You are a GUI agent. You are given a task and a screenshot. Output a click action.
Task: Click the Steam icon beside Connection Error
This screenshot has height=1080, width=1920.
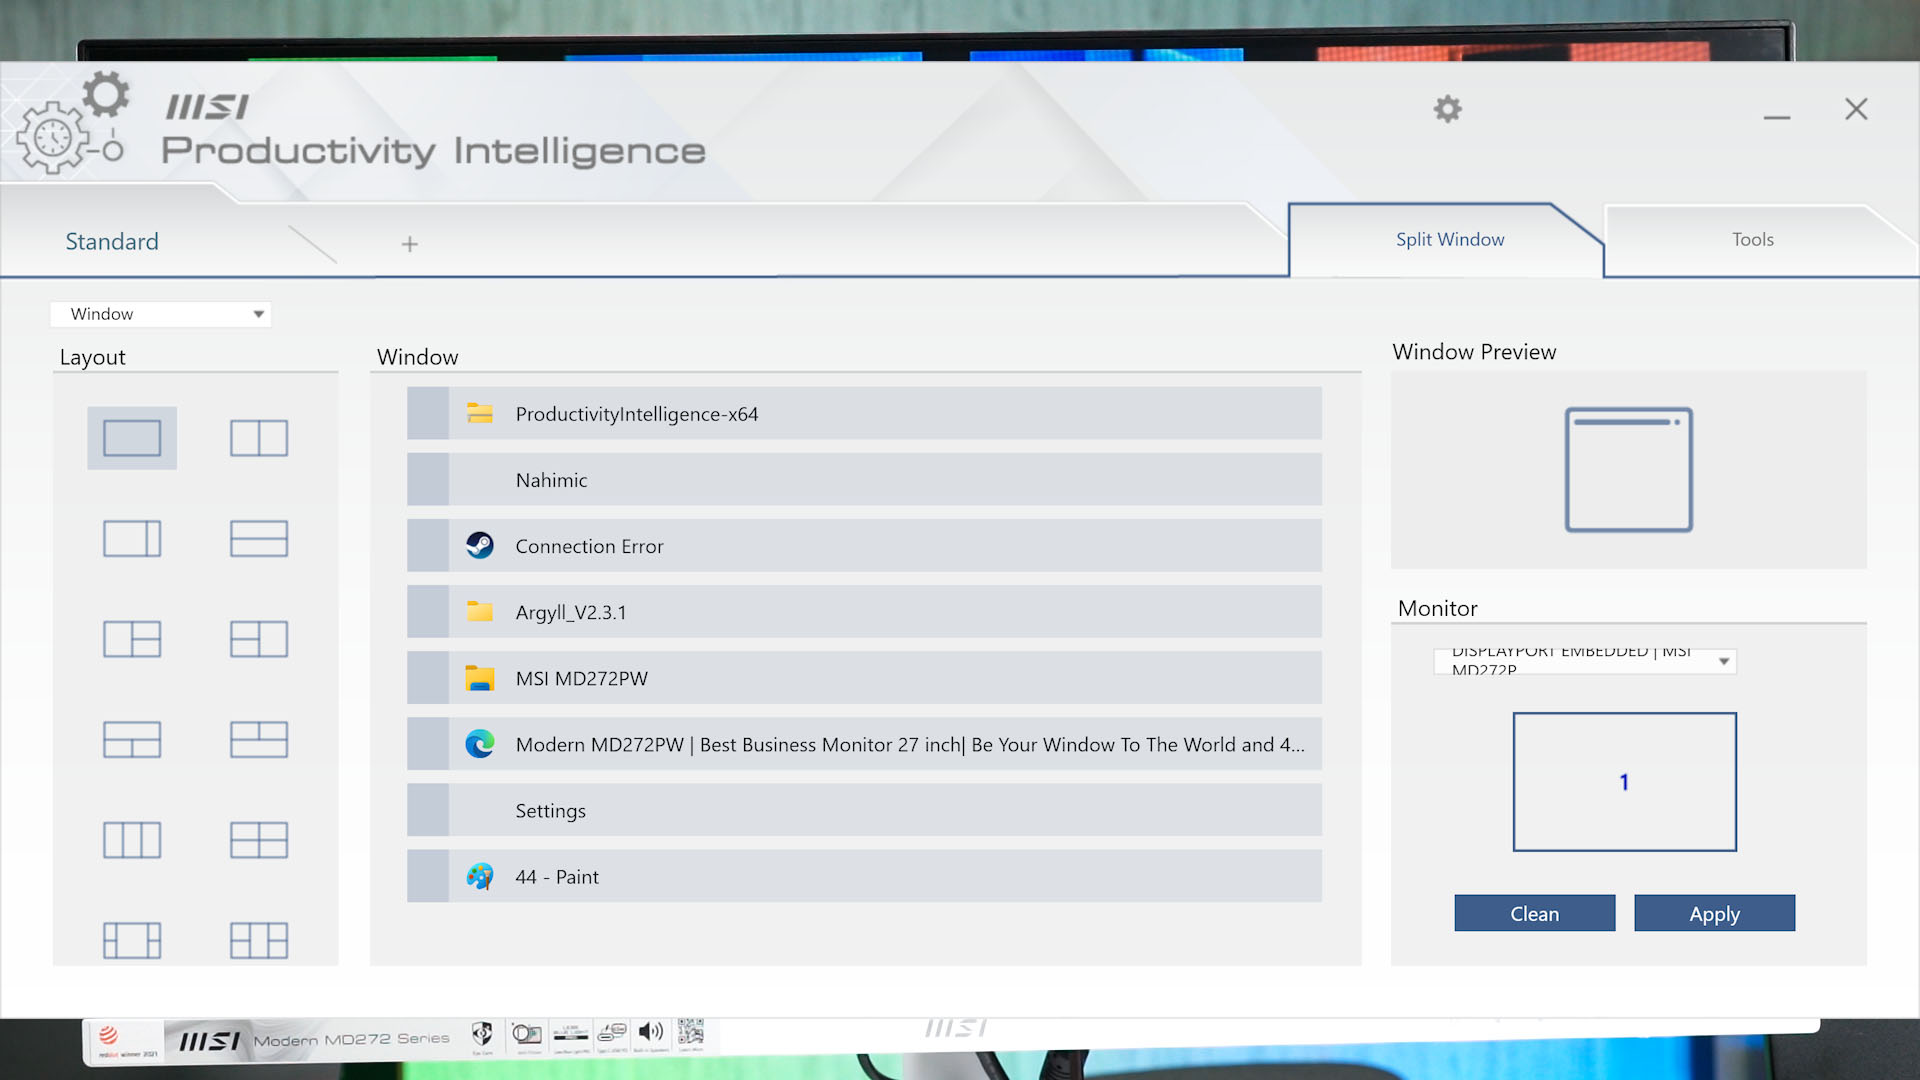[x=480, y=545]
